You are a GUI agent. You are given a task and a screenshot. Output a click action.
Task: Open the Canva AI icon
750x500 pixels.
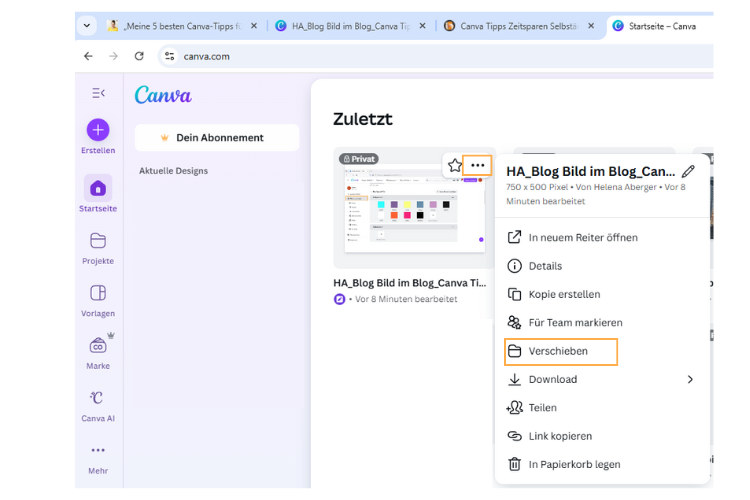point(97,398)
